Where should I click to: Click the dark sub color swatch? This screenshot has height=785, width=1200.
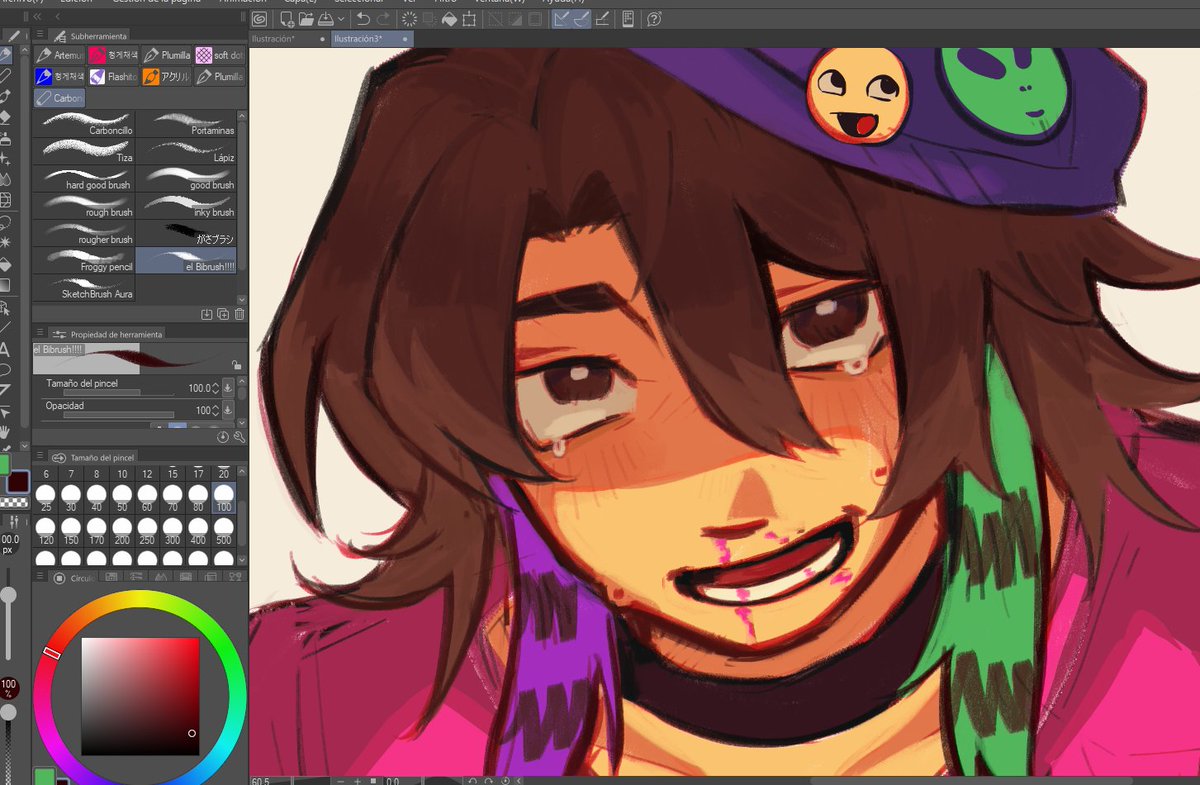[x=20, y=481]
